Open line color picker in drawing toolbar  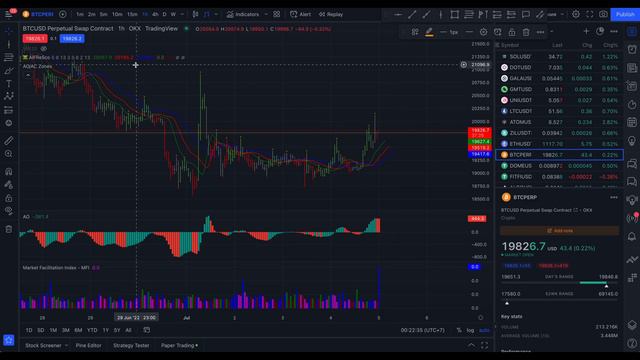click(429, 32)
